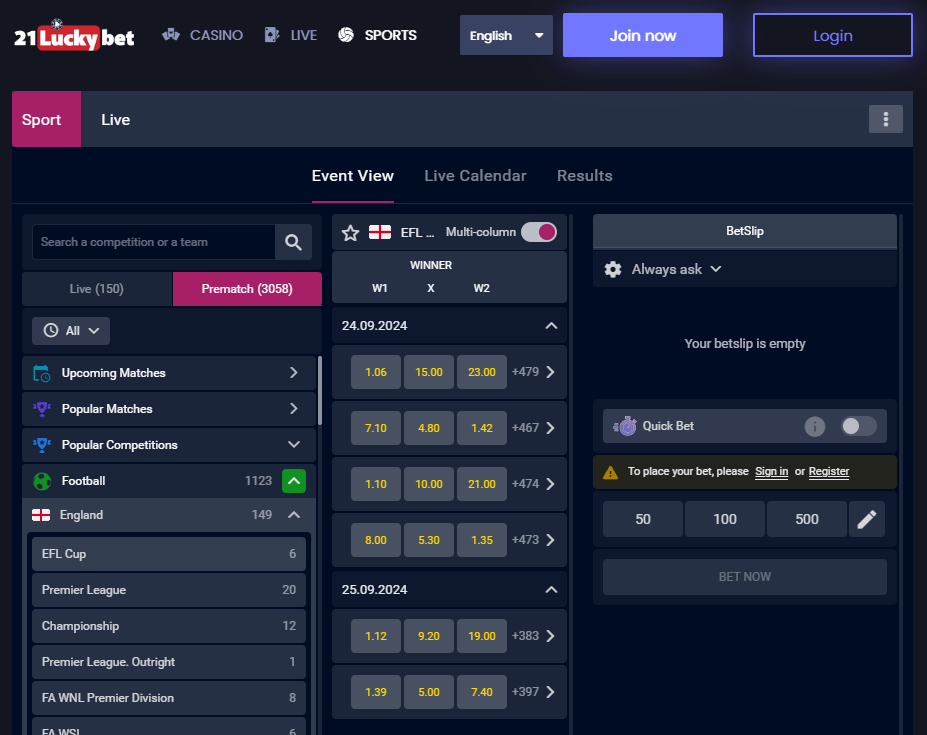Turn on the Quick Bet switch
The image size is (927, 735).
coord(856,425)
